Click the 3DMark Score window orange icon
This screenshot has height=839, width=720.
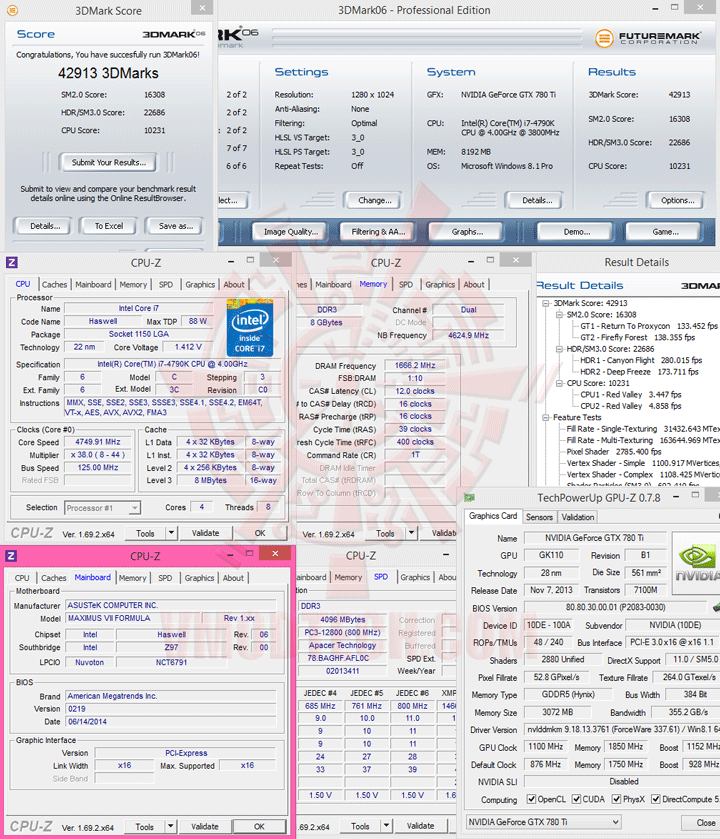click(x=12, y=10)
